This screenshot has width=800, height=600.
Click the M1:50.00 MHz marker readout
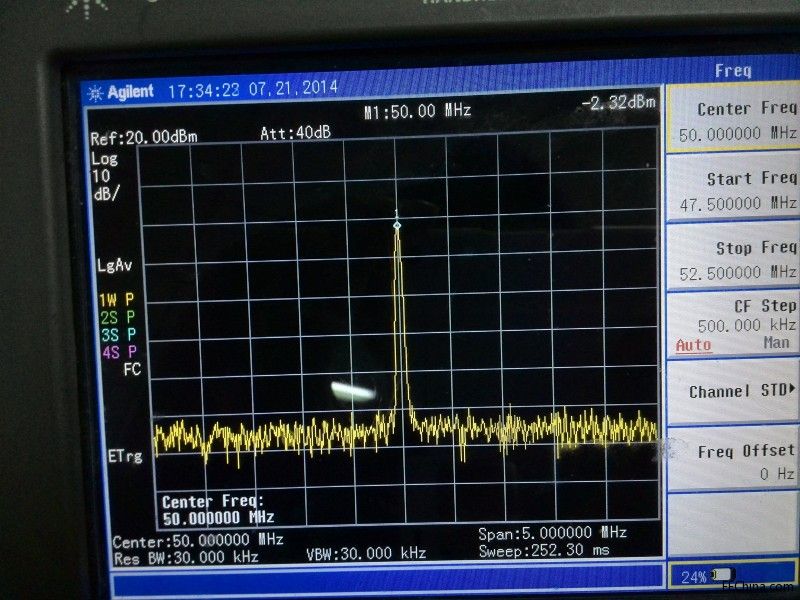(x=417, y=111)
